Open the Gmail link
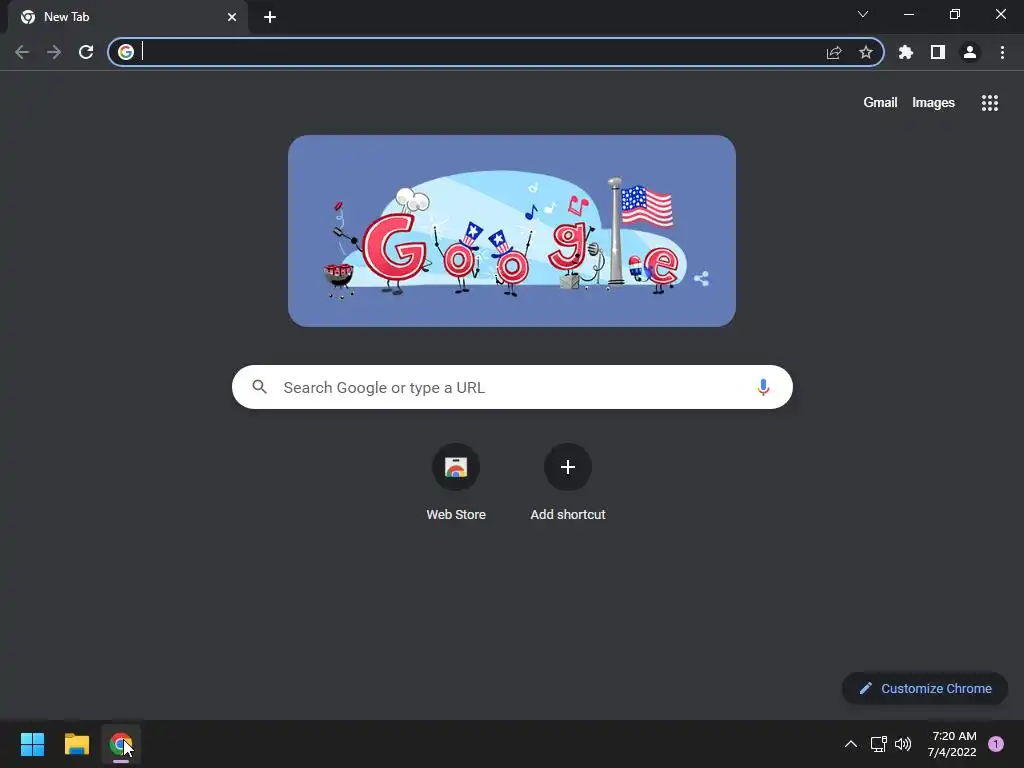 (x=880, y=103)
